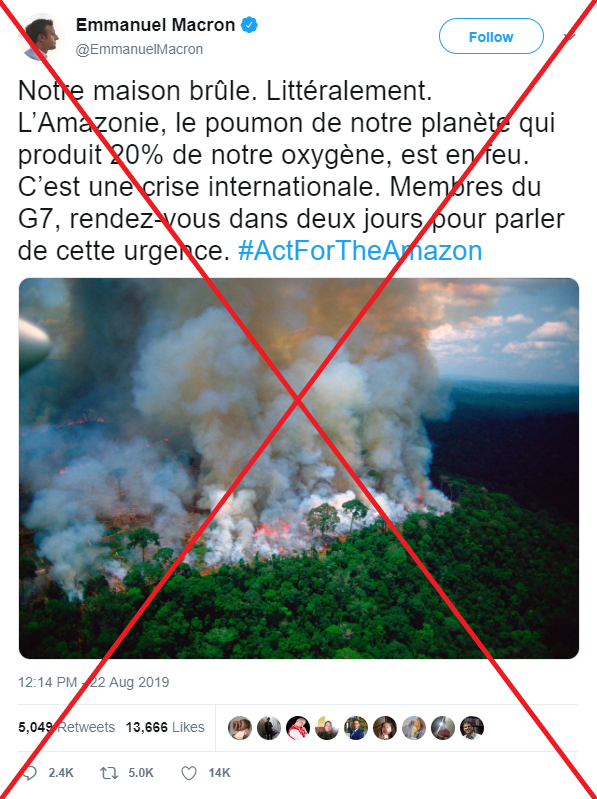Click the fifth liker avatar in suit
597x799 pixels.
tap(356, 728)
